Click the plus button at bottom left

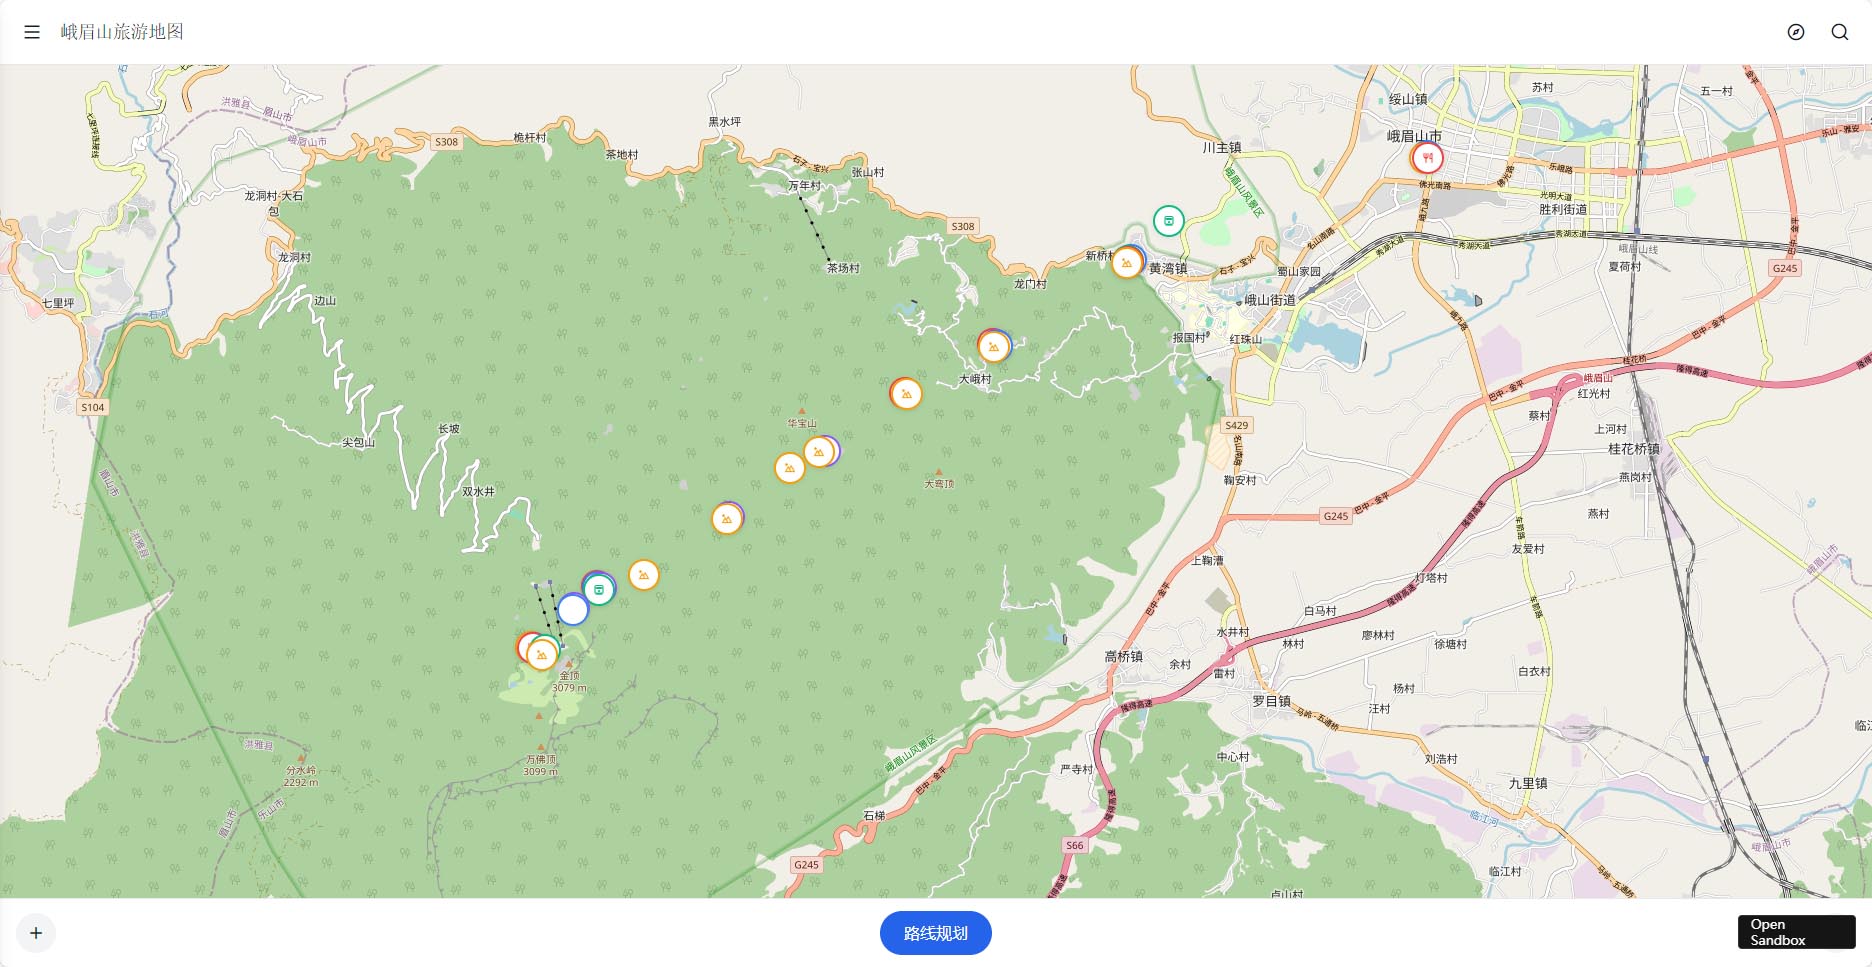click(36, 933)
